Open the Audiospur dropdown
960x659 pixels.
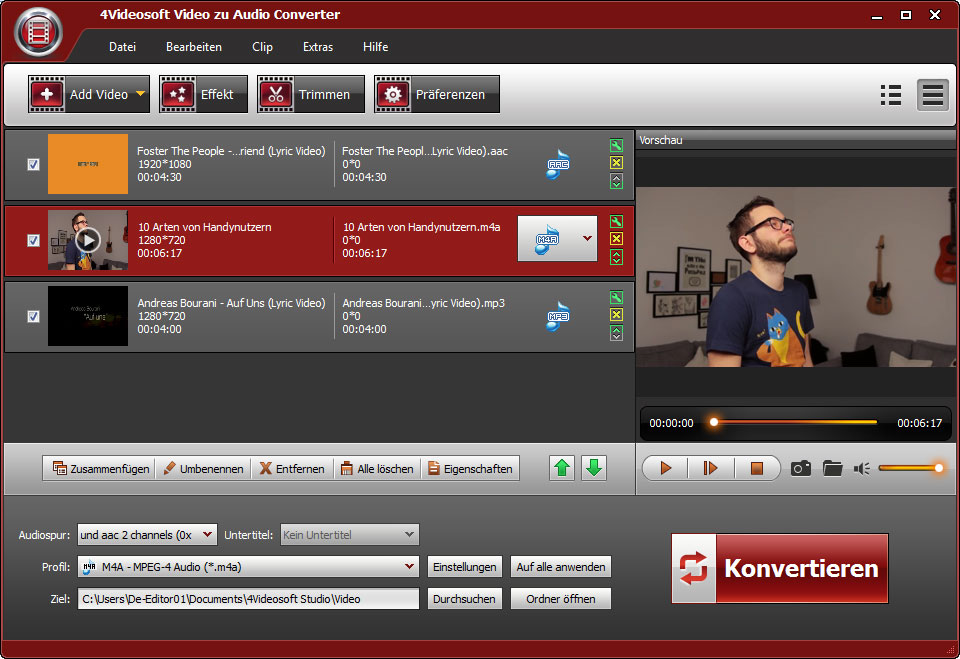click(x=147, y=535)
